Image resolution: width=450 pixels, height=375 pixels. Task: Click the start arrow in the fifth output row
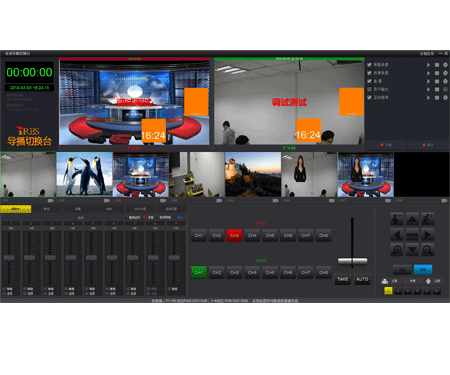pos(428,98)
